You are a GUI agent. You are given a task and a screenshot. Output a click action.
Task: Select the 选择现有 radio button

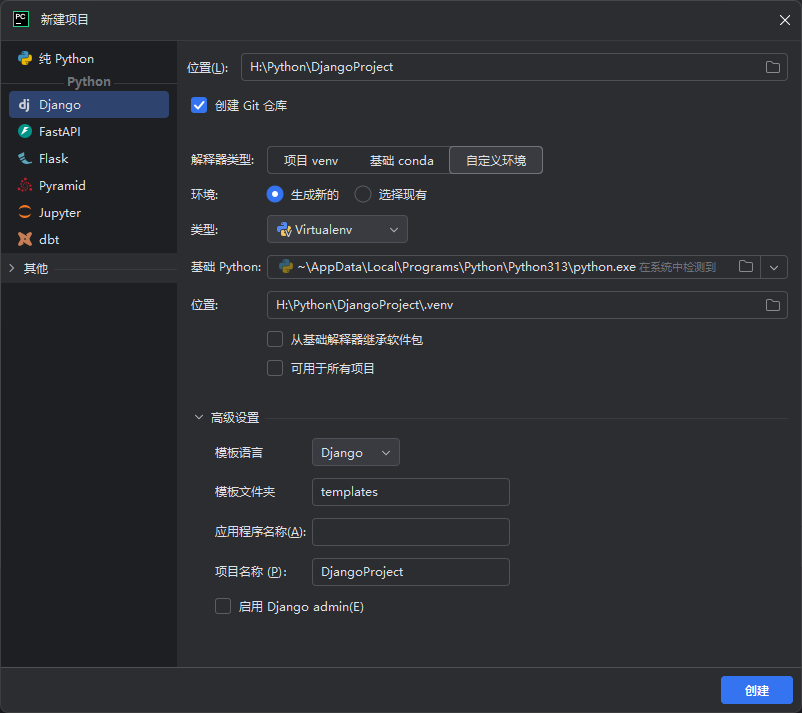click(363, 194)
